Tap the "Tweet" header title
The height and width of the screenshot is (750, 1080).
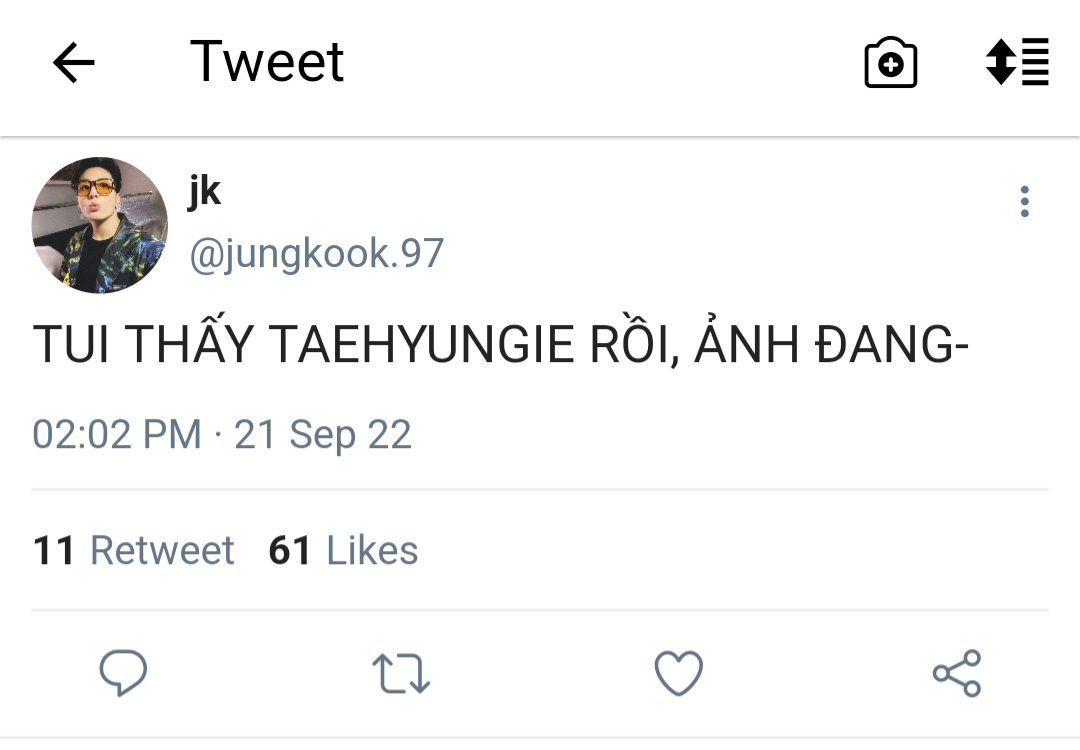(267, 62)
